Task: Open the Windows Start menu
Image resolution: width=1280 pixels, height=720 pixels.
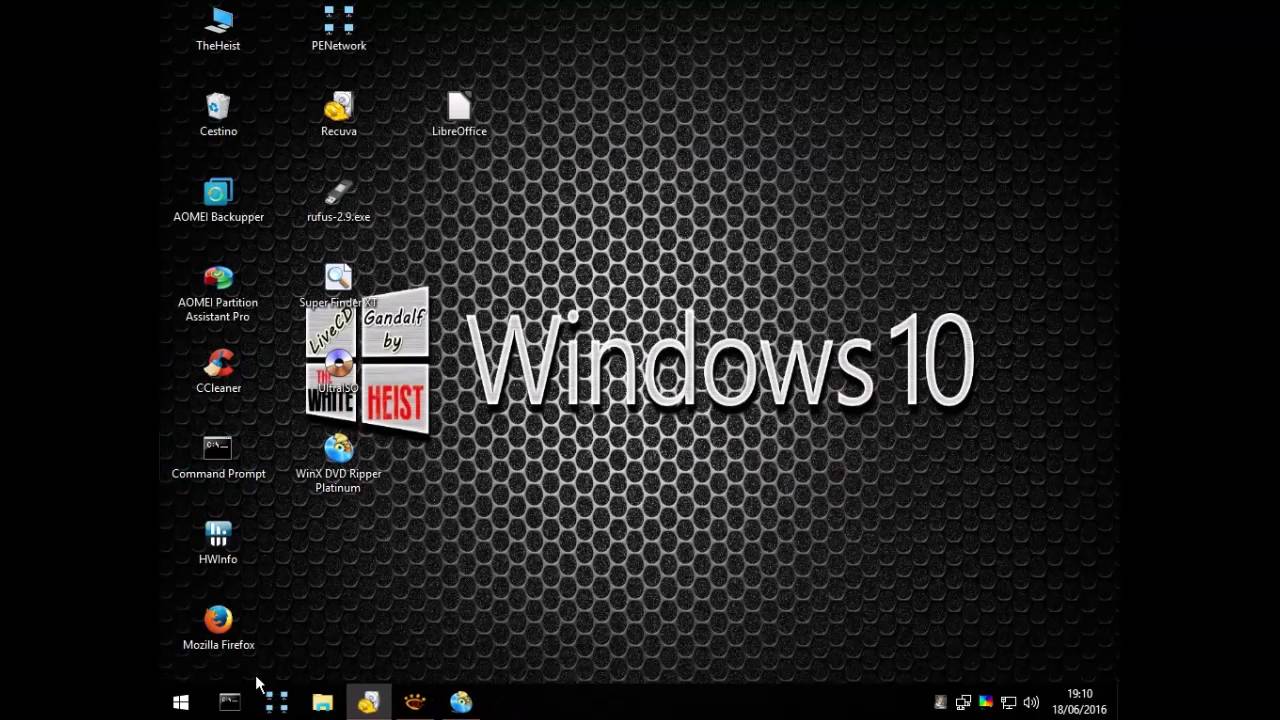Action: tap(181, 703)
